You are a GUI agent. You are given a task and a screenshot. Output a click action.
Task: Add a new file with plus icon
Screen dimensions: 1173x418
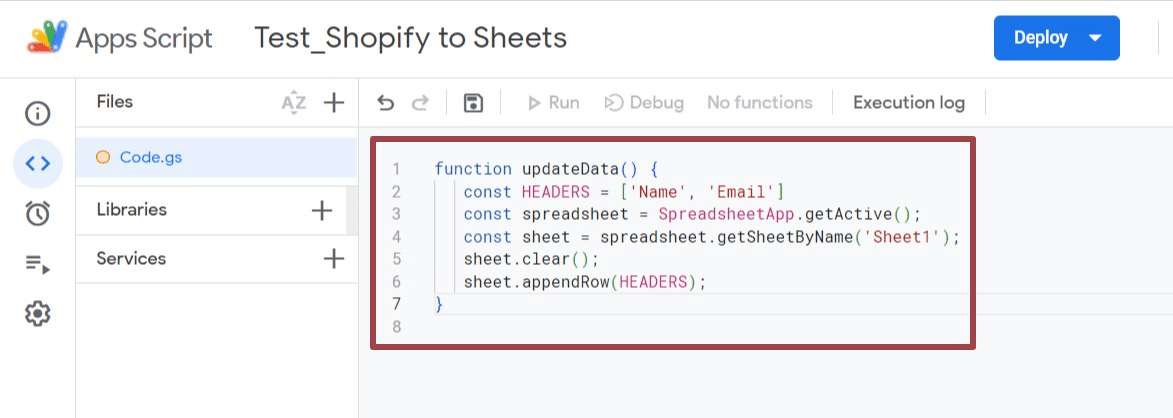pyautogui.click(x=334, y=102)
